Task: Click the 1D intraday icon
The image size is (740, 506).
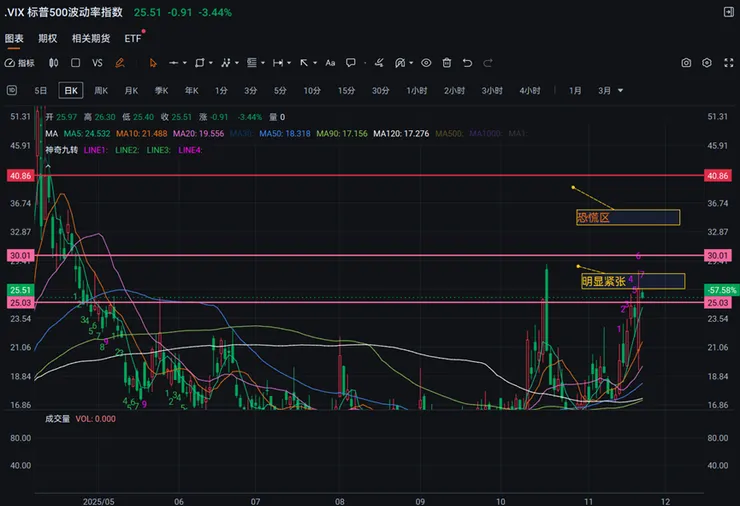Action: click(x=12, y=90)
